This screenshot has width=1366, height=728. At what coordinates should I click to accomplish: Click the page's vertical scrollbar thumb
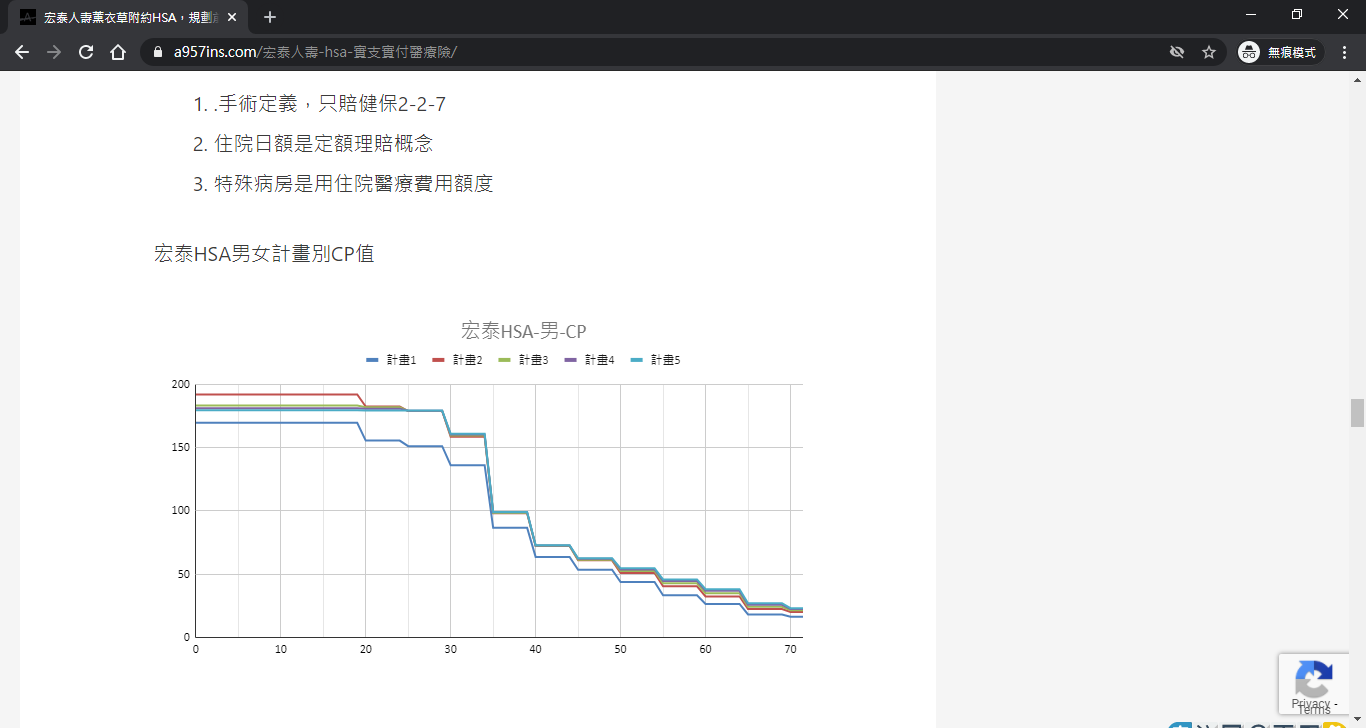(x=1357, y=412)
